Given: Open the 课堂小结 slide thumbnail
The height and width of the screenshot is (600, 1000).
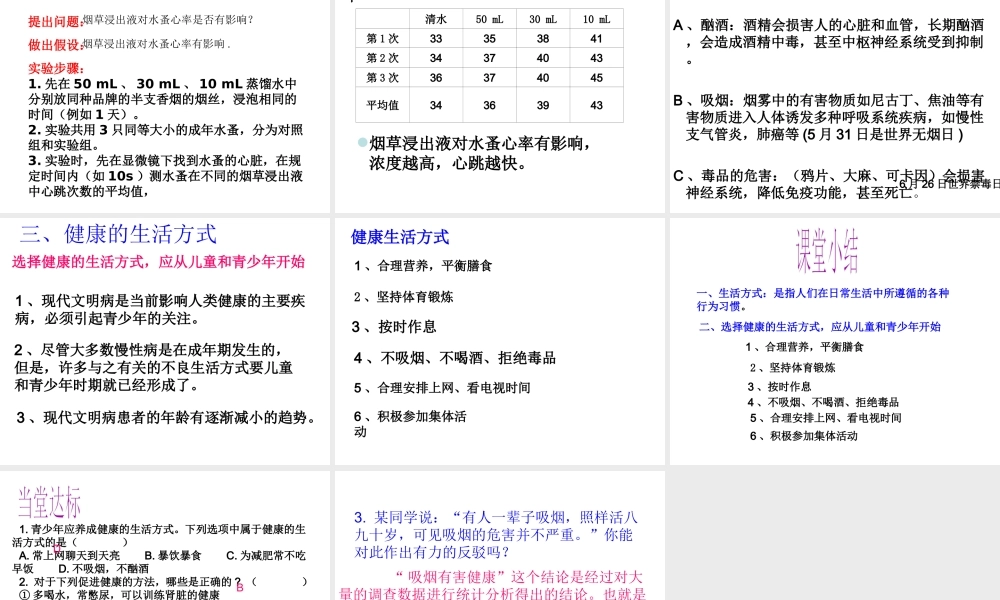Looking at the screenshot, I should pyautogui.click(x=835, y=341).
